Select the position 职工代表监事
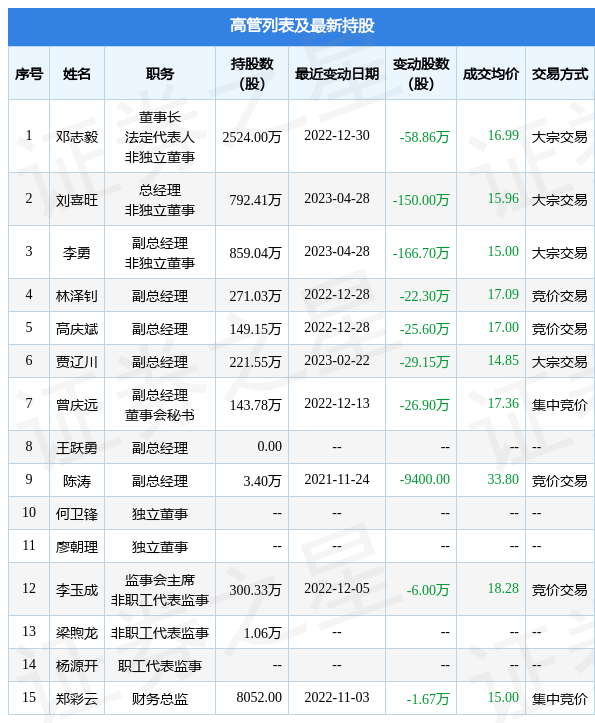The image size is (595, 723). pos(160,666)
